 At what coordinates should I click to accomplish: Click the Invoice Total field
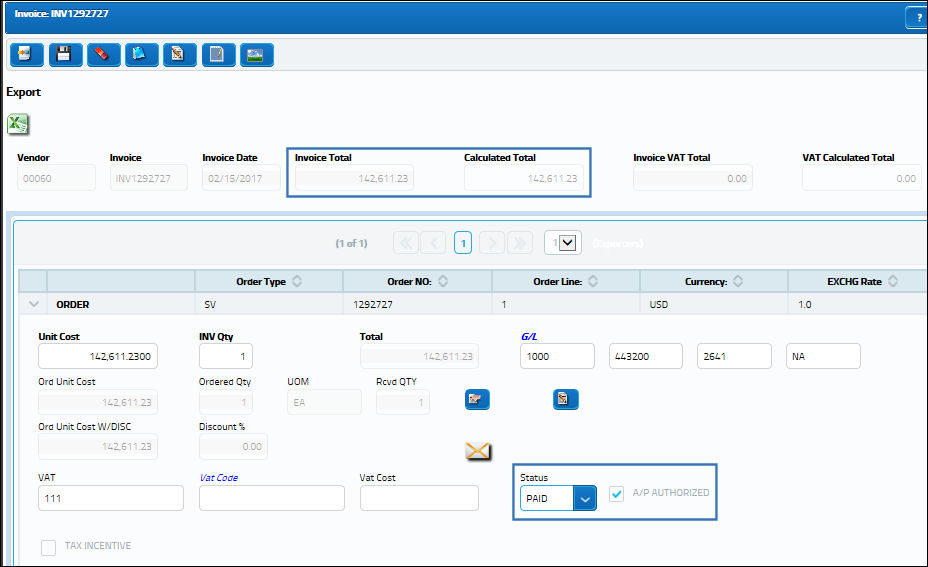click(x=355, y=178)
